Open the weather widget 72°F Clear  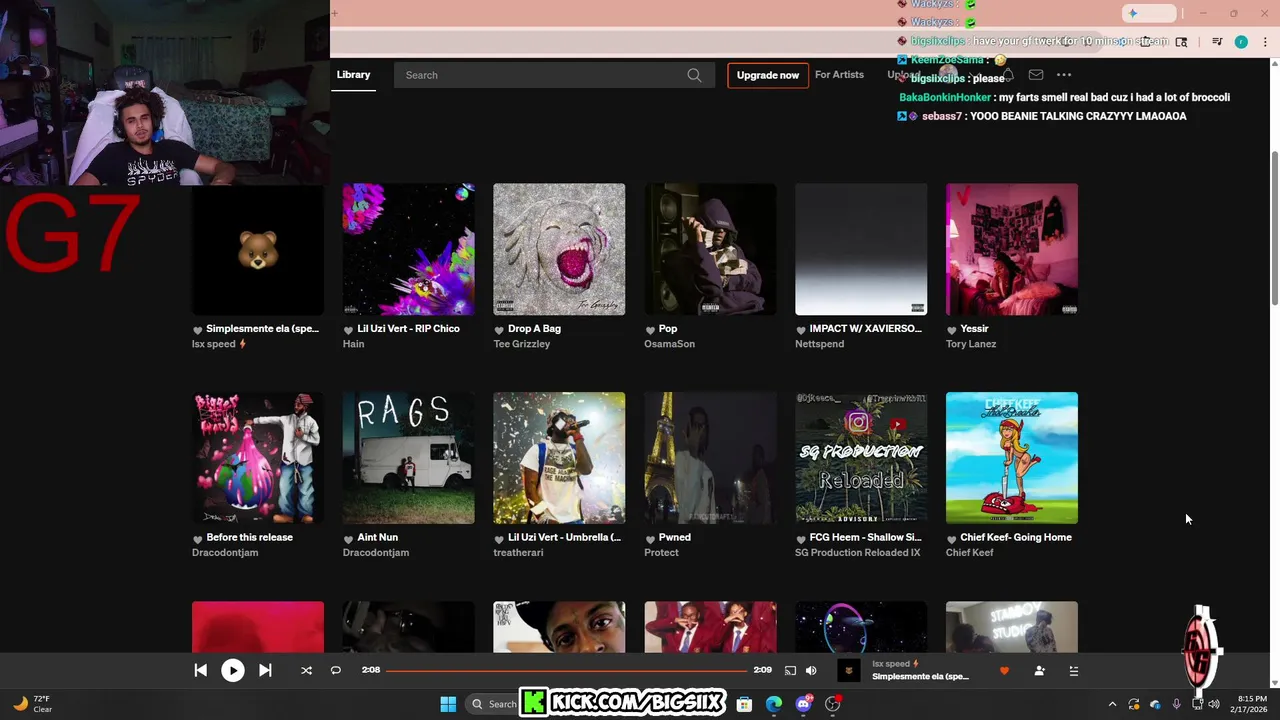coord(32,704)
